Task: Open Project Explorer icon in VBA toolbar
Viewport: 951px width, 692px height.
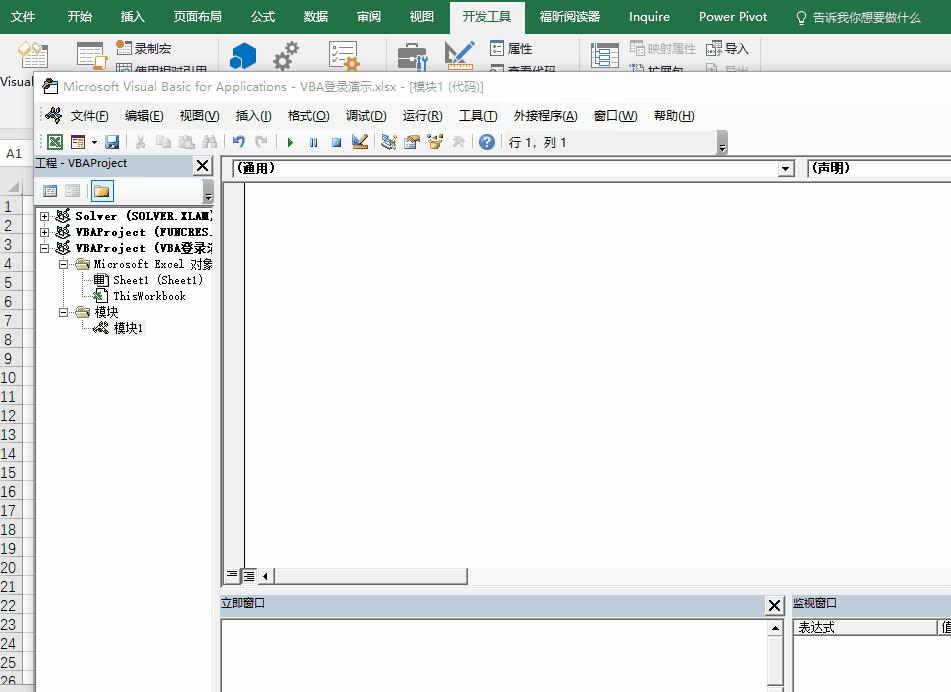Action: 389,142
